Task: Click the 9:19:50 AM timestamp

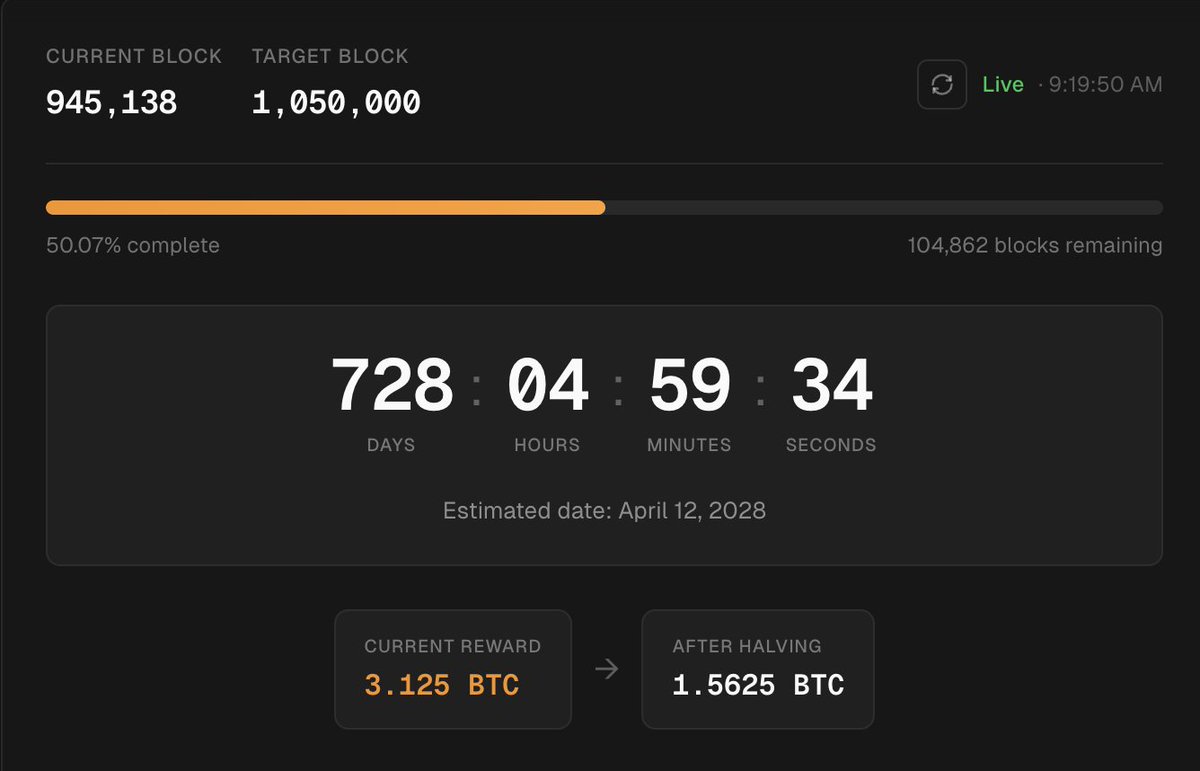Action: [1105, 85]
